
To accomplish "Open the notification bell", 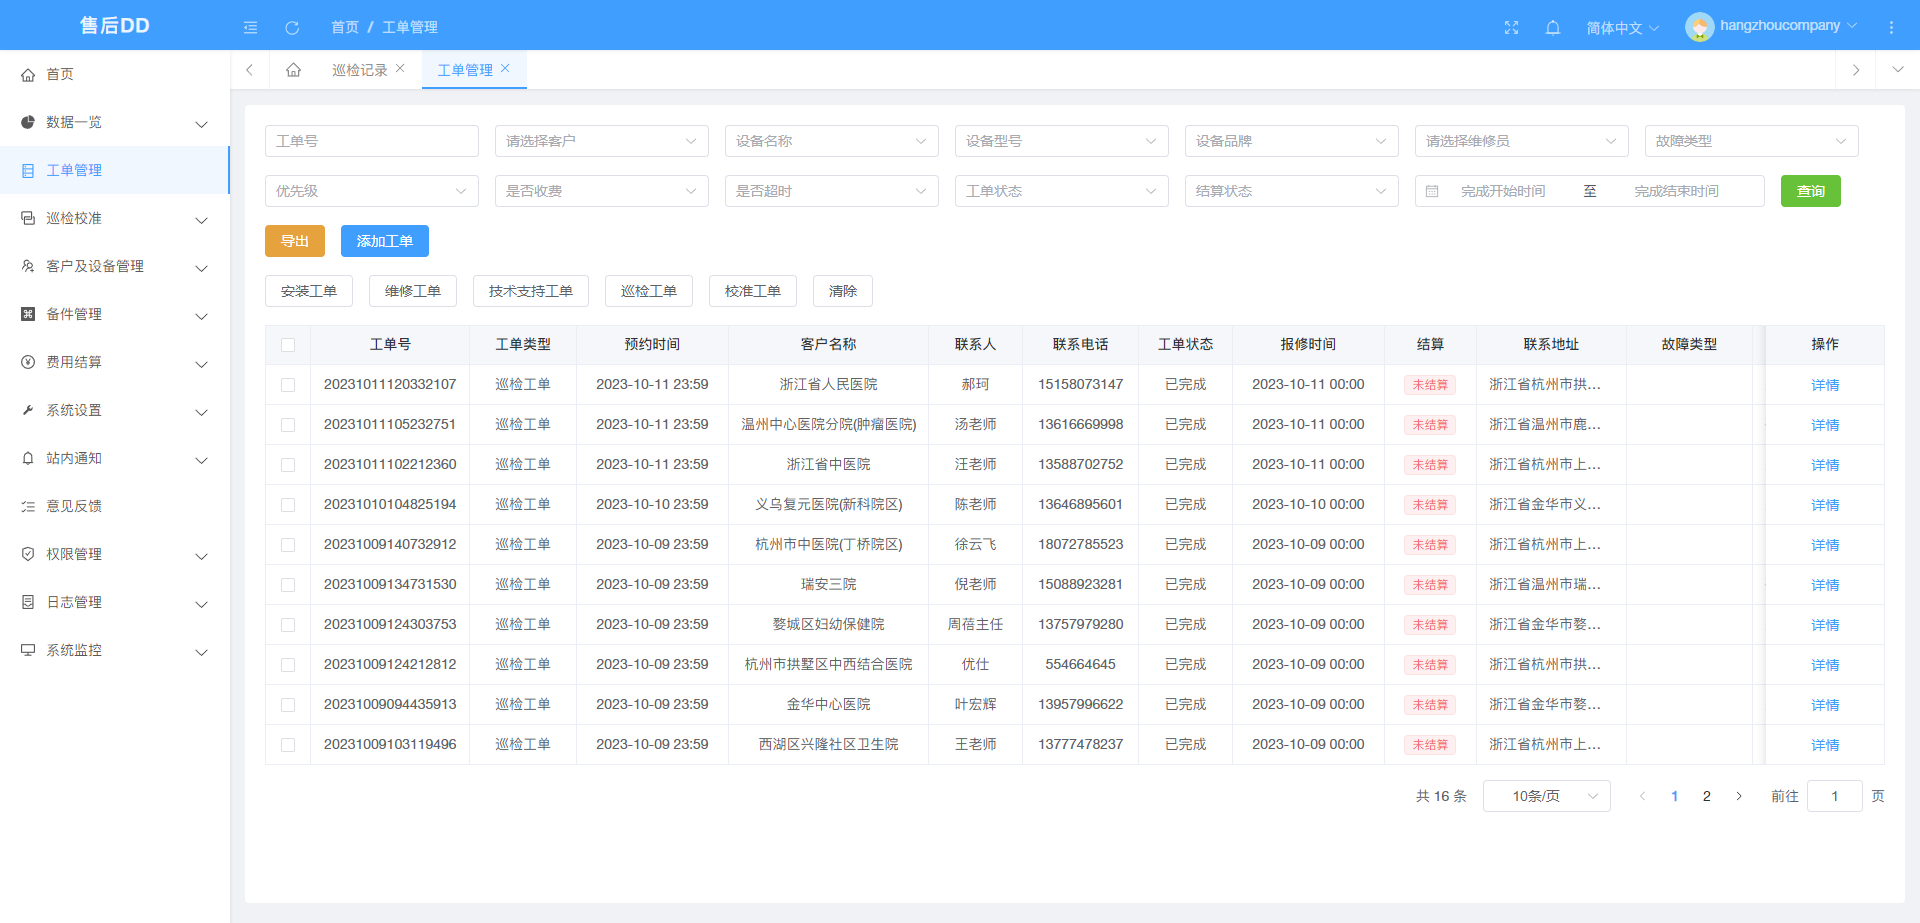I will pos(1553,27).
